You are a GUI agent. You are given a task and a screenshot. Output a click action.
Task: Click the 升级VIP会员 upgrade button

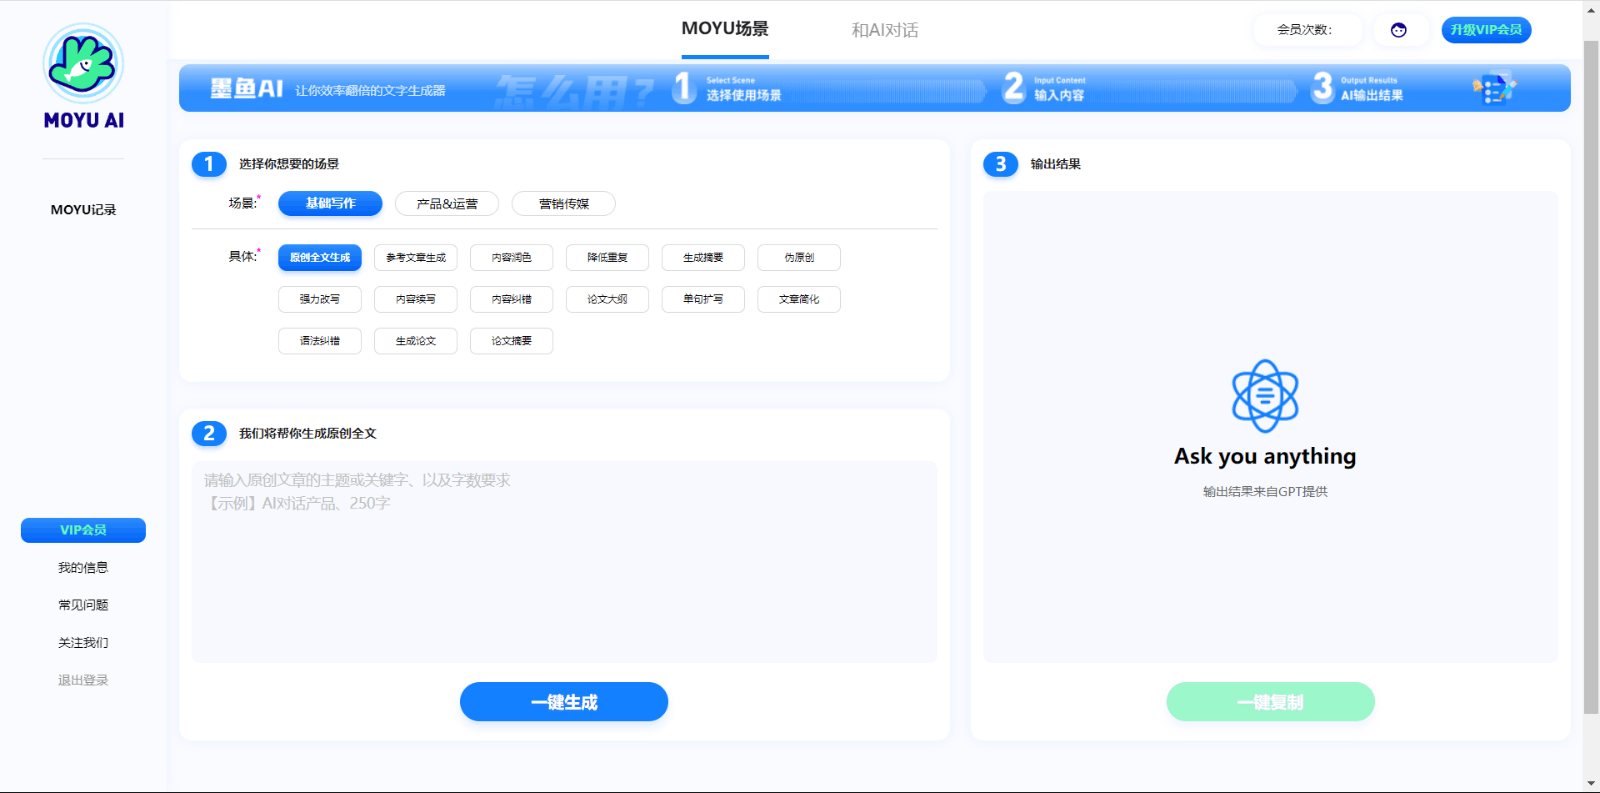pyautogui.click(x=1486, y=30)
